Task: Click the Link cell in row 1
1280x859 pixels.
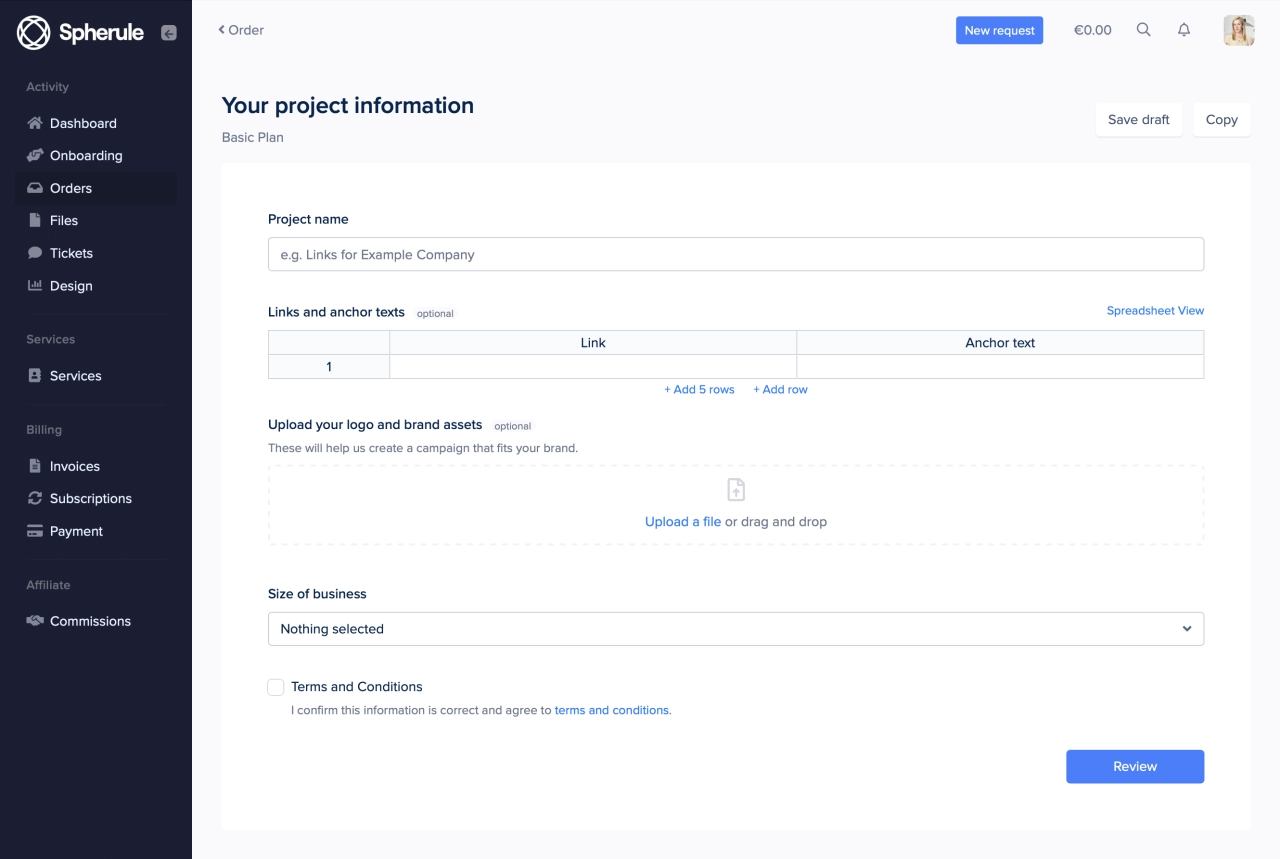Action: 593,367
